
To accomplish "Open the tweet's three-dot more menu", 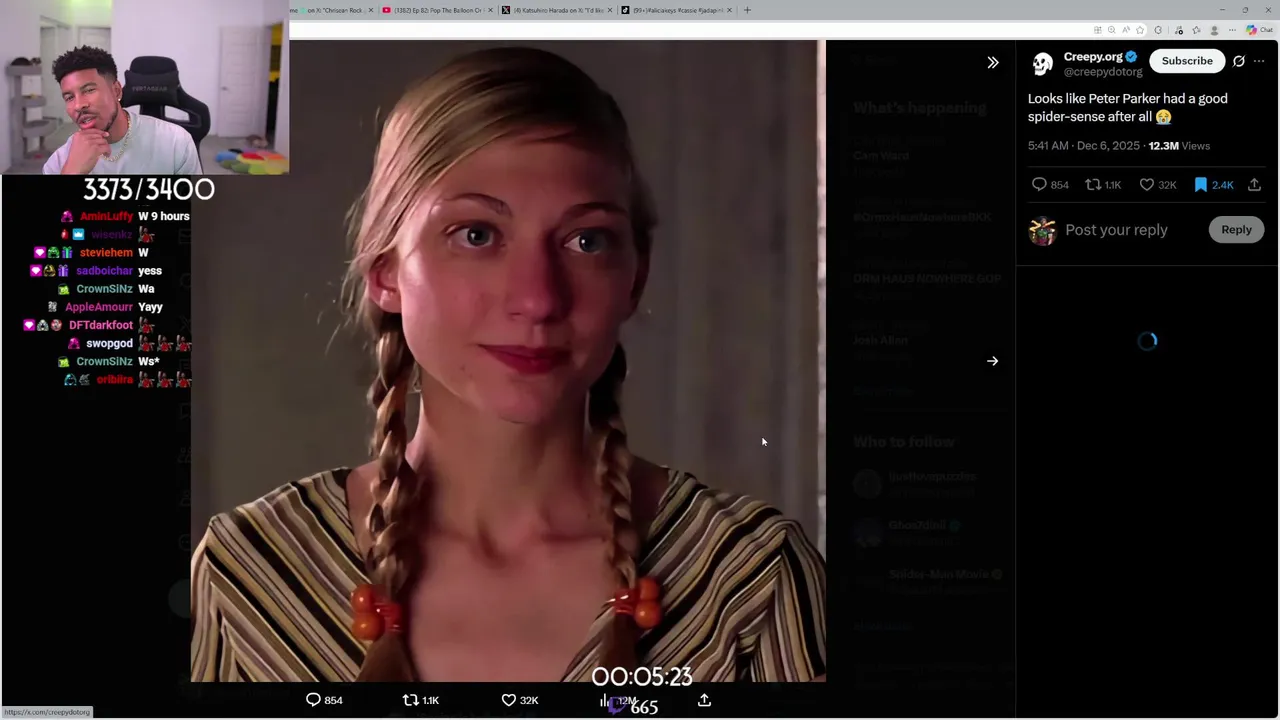I will click(x=1259, y=61).
